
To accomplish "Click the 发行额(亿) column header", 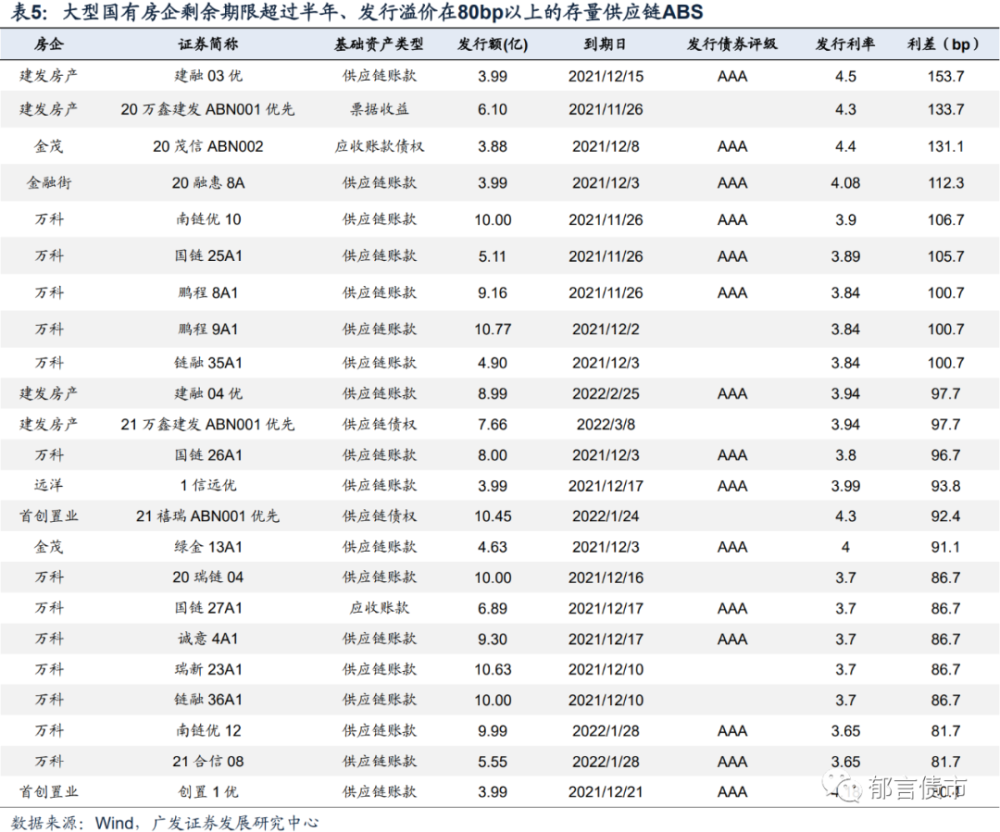I will 492,44.
